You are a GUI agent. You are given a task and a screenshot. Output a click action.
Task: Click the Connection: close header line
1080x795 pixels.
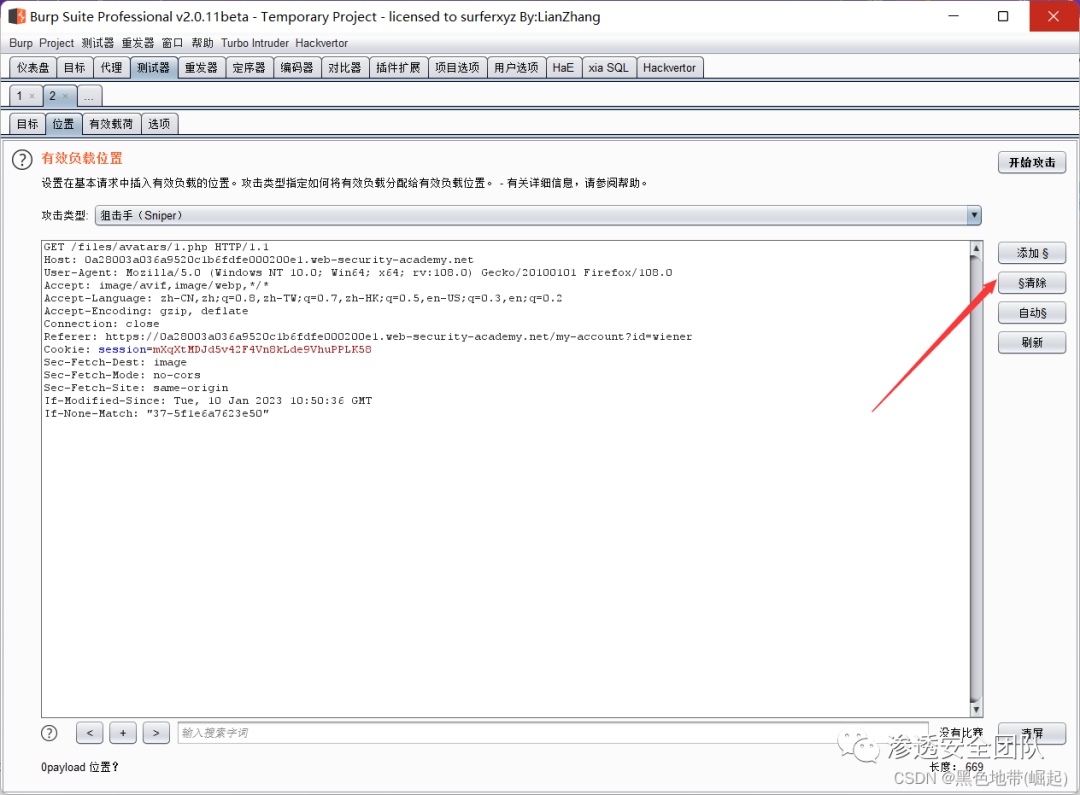click(x=101, y=324)
